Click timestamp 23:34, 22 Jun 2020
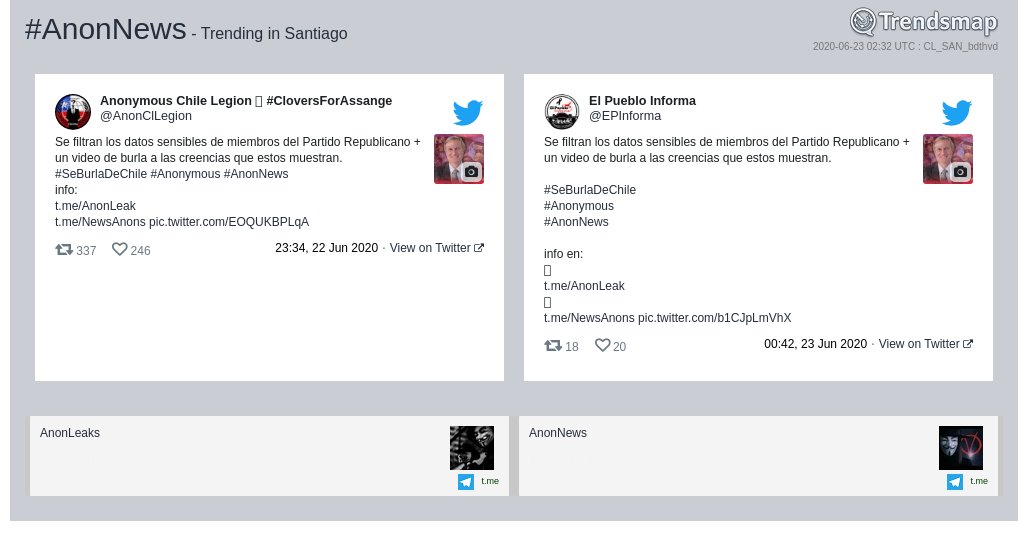 click(326, 248)
